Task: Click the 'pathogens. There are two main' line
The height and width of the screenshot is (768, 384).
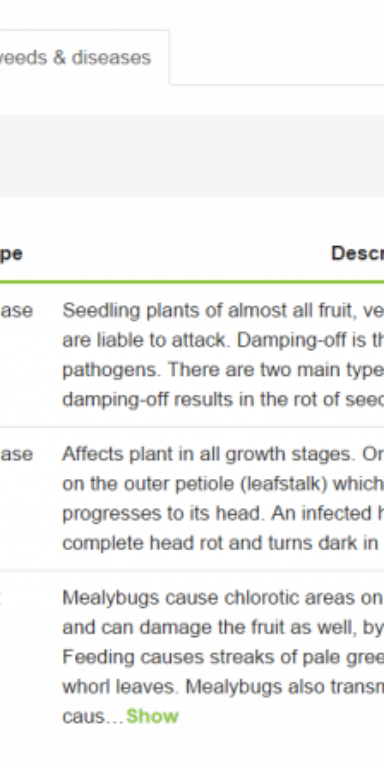Action: pyautogui.click(x=223, y=370)
